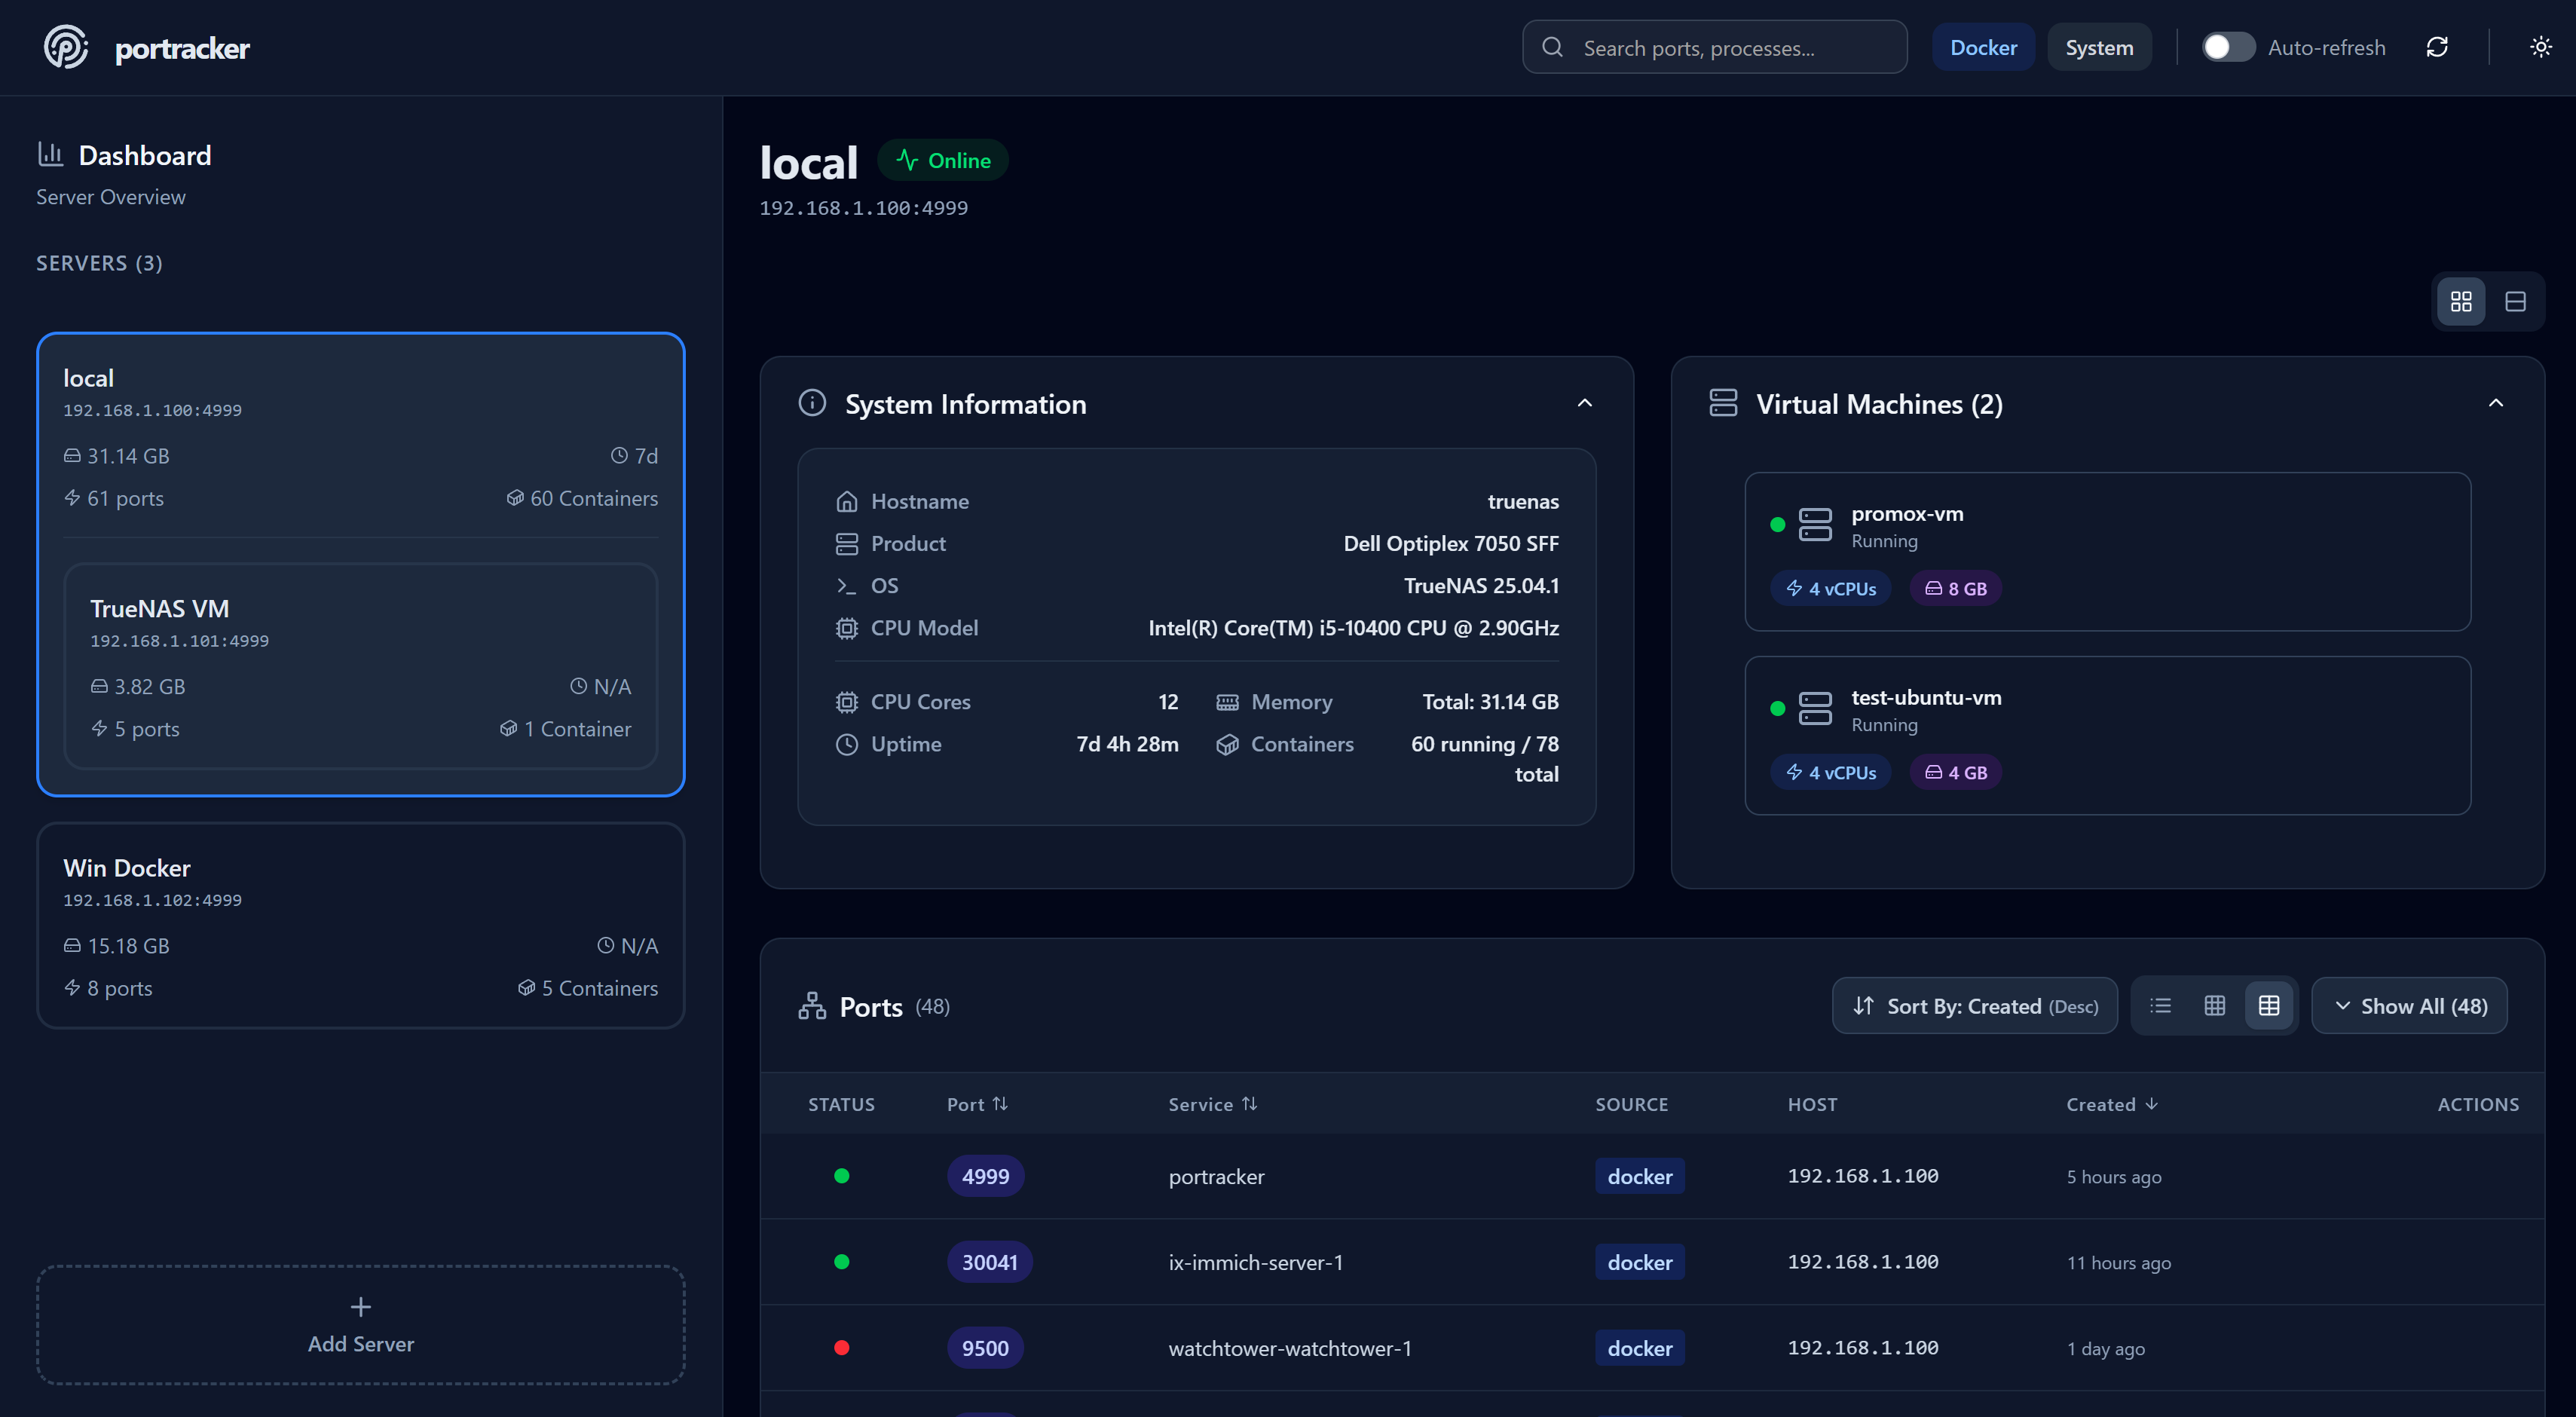
Task: Collapse the Virtual Machines panel
Action: tap(2496, 402)
